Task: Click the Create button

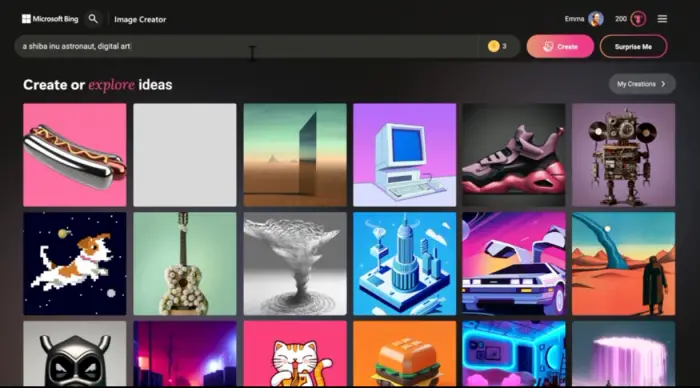Action: pos(560,46)
